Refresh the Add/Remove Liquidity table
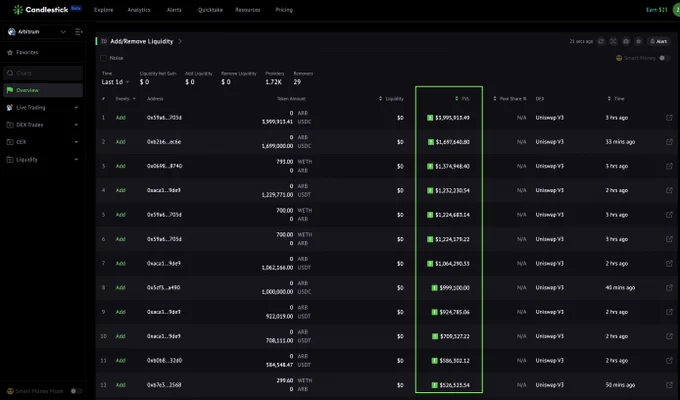The image size is (680, 400). [601, 41]
